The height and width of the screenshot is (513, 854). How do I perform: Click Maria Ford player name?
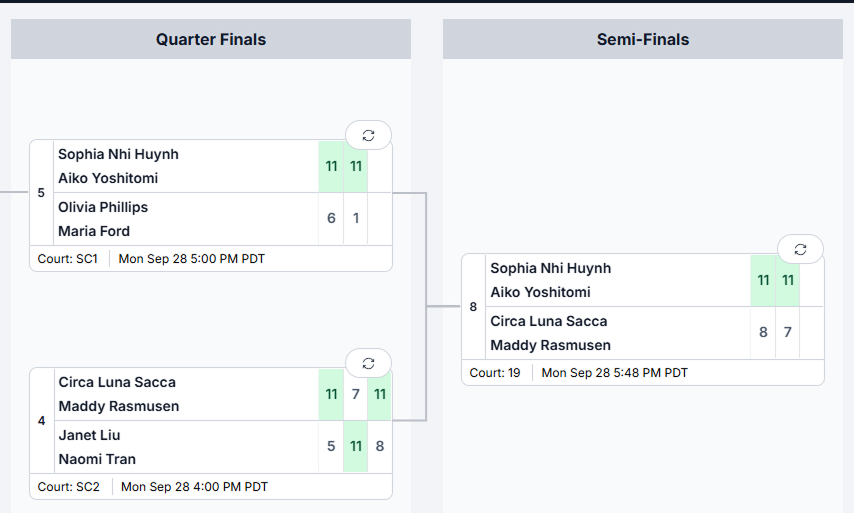coord(94,231)
